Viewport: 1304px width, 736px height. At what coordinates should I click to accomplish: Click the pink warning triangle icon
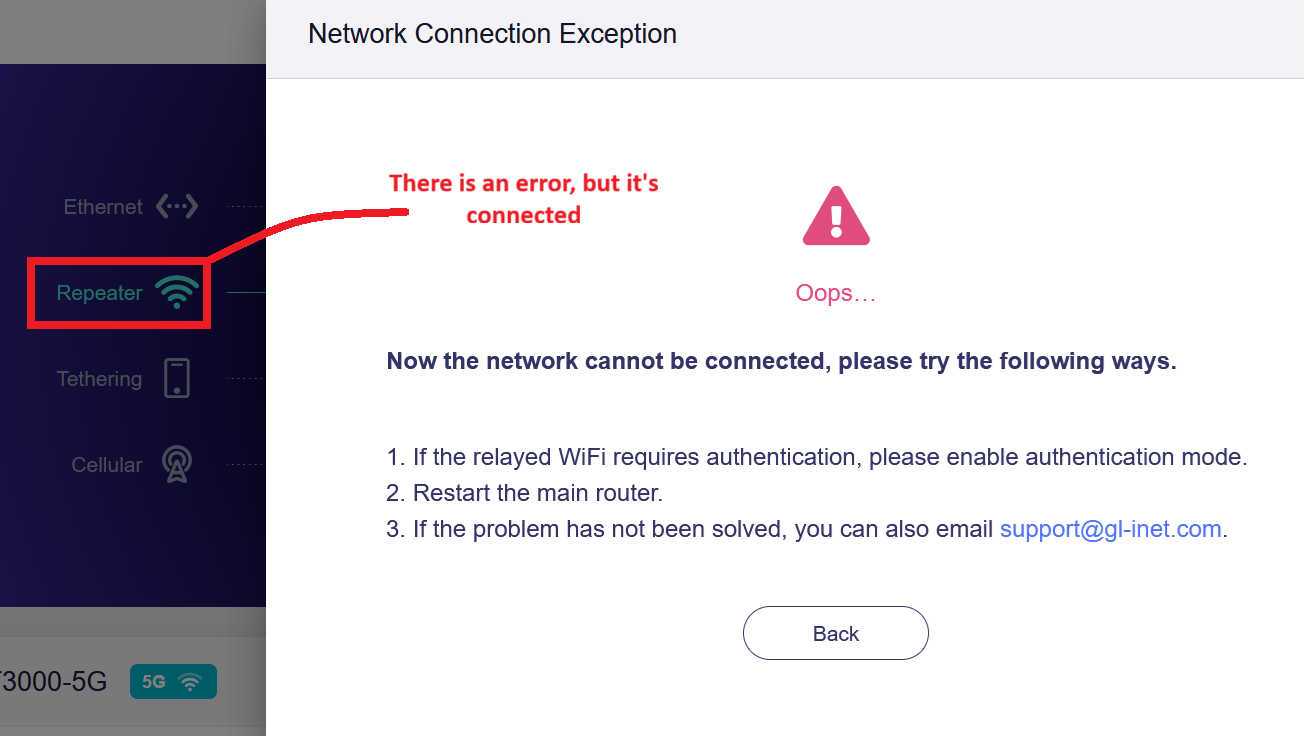point(836,217)
